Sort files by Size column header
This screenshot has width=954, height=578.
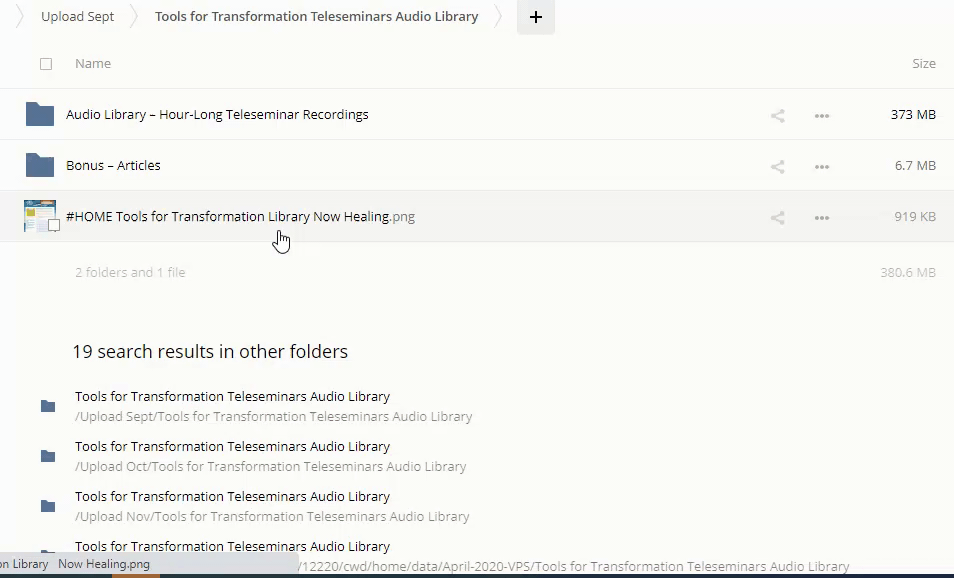pyautogui.click(x=923, y=64)
